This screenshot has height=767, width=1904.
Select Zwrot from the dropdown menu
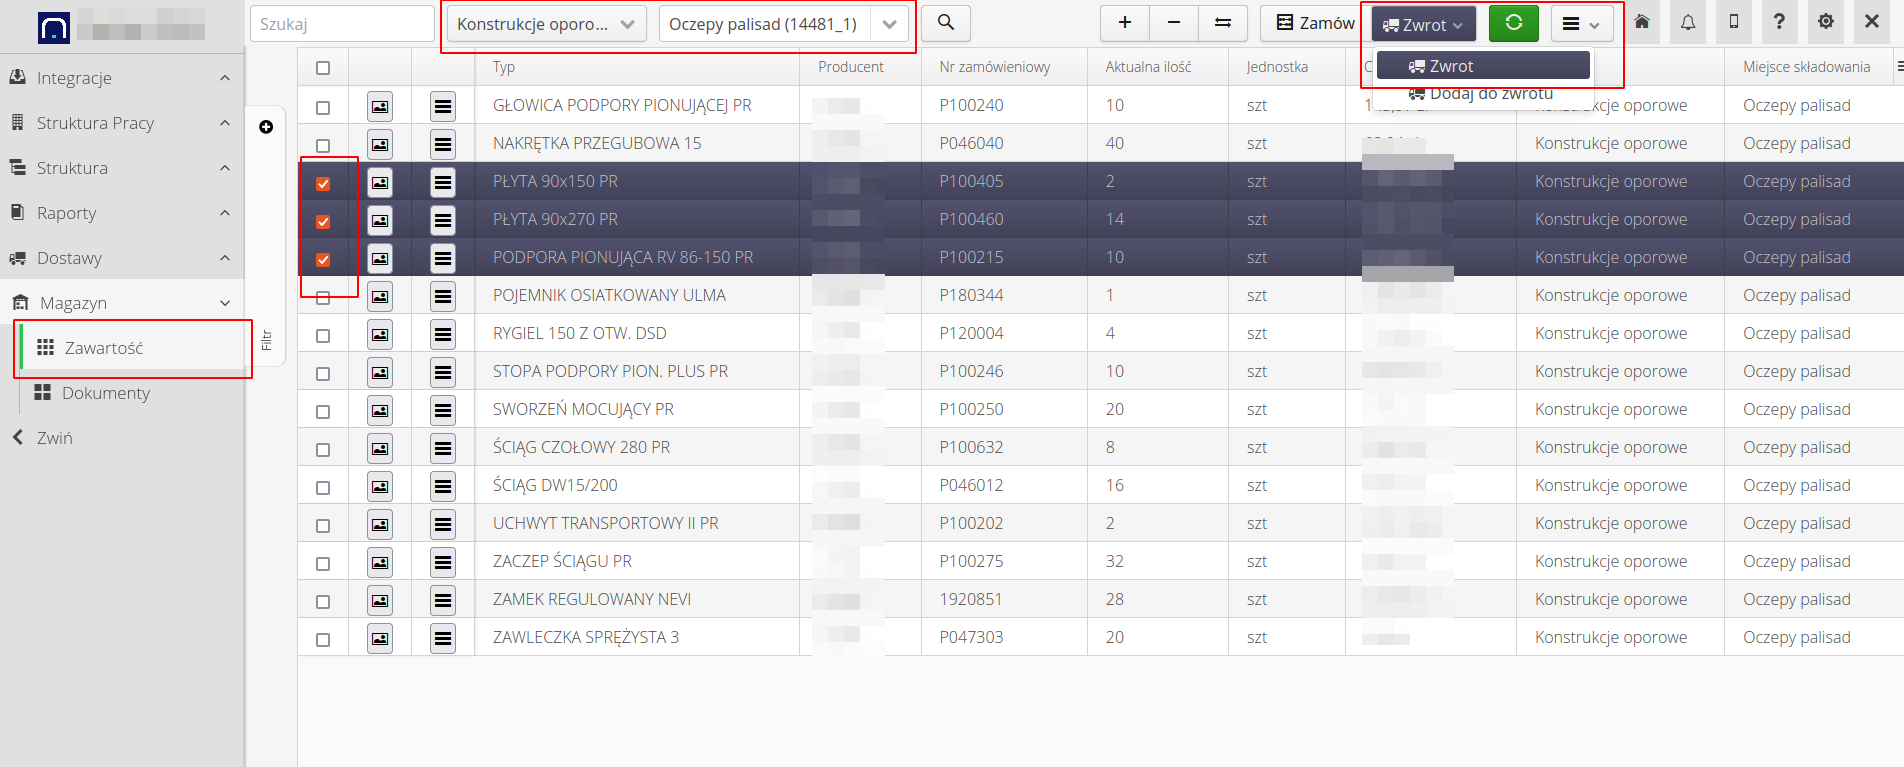click(1483, 66)
